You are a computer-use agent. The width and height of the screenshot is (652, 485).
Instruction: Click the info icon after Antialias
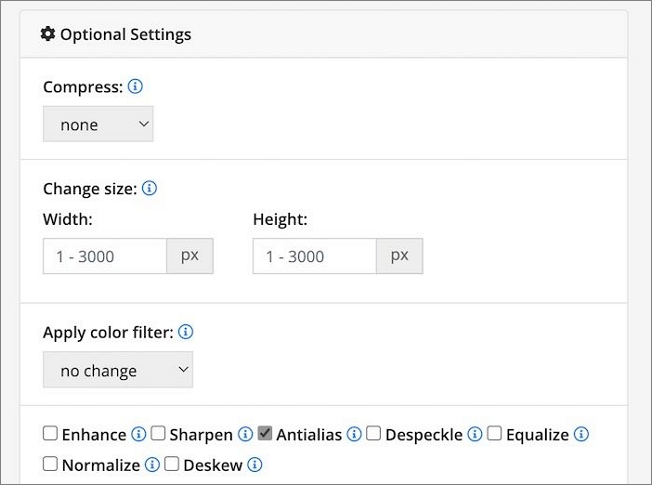click(x=354, y=435)
